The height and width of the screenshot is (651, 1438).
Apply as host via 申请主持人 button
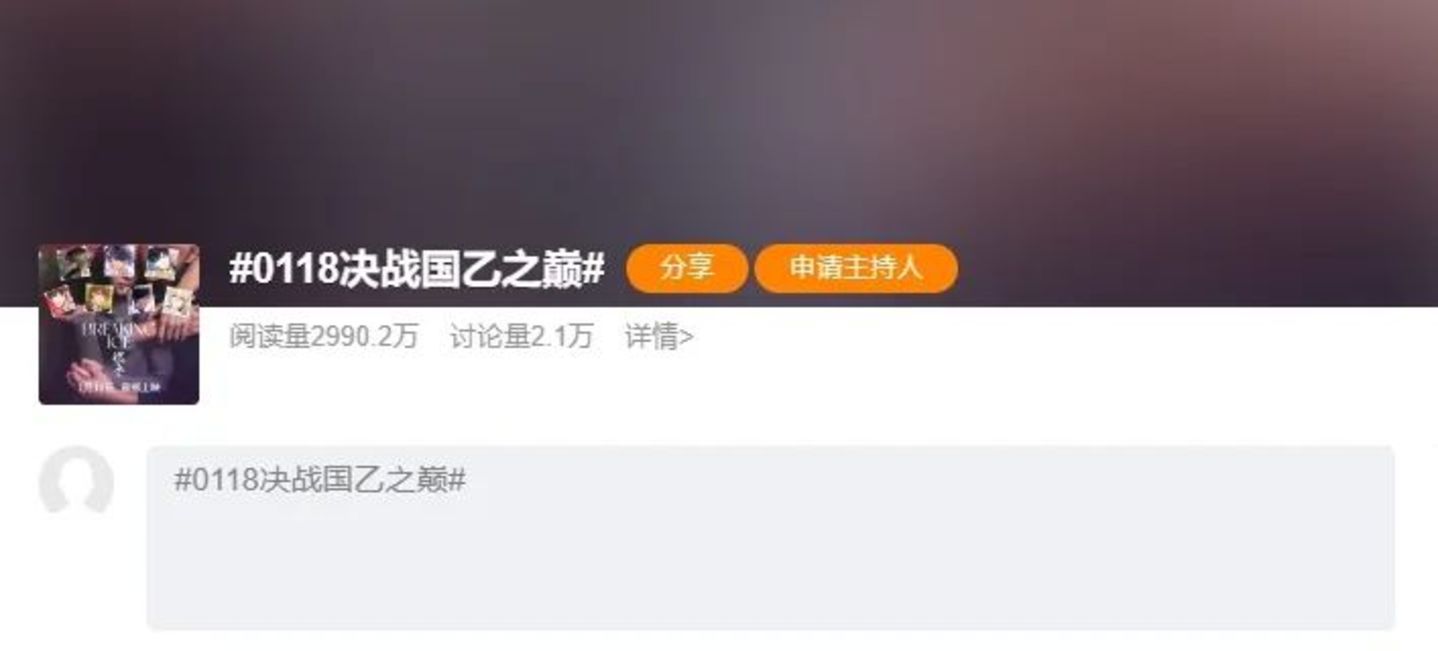[x=856, y=268]
